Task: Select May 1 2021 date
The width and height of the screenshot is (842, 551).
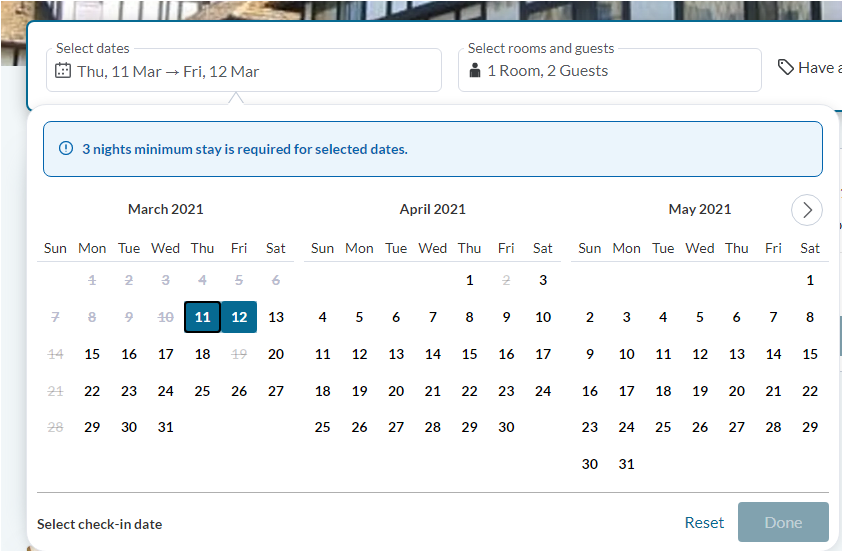Action: click(810, 280)
